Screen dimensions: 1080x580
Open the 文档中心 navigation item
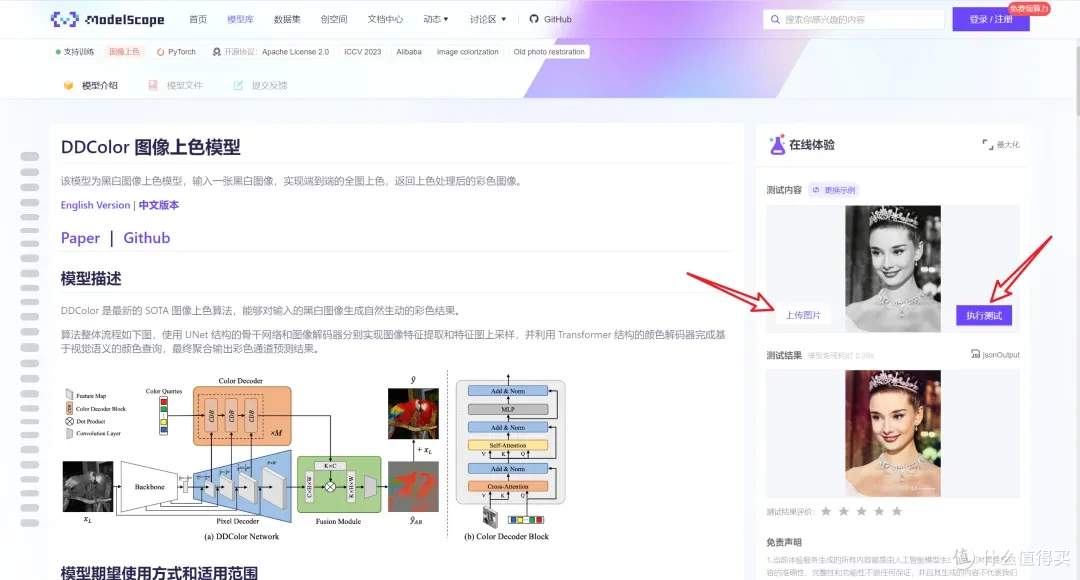pos(385,19)
